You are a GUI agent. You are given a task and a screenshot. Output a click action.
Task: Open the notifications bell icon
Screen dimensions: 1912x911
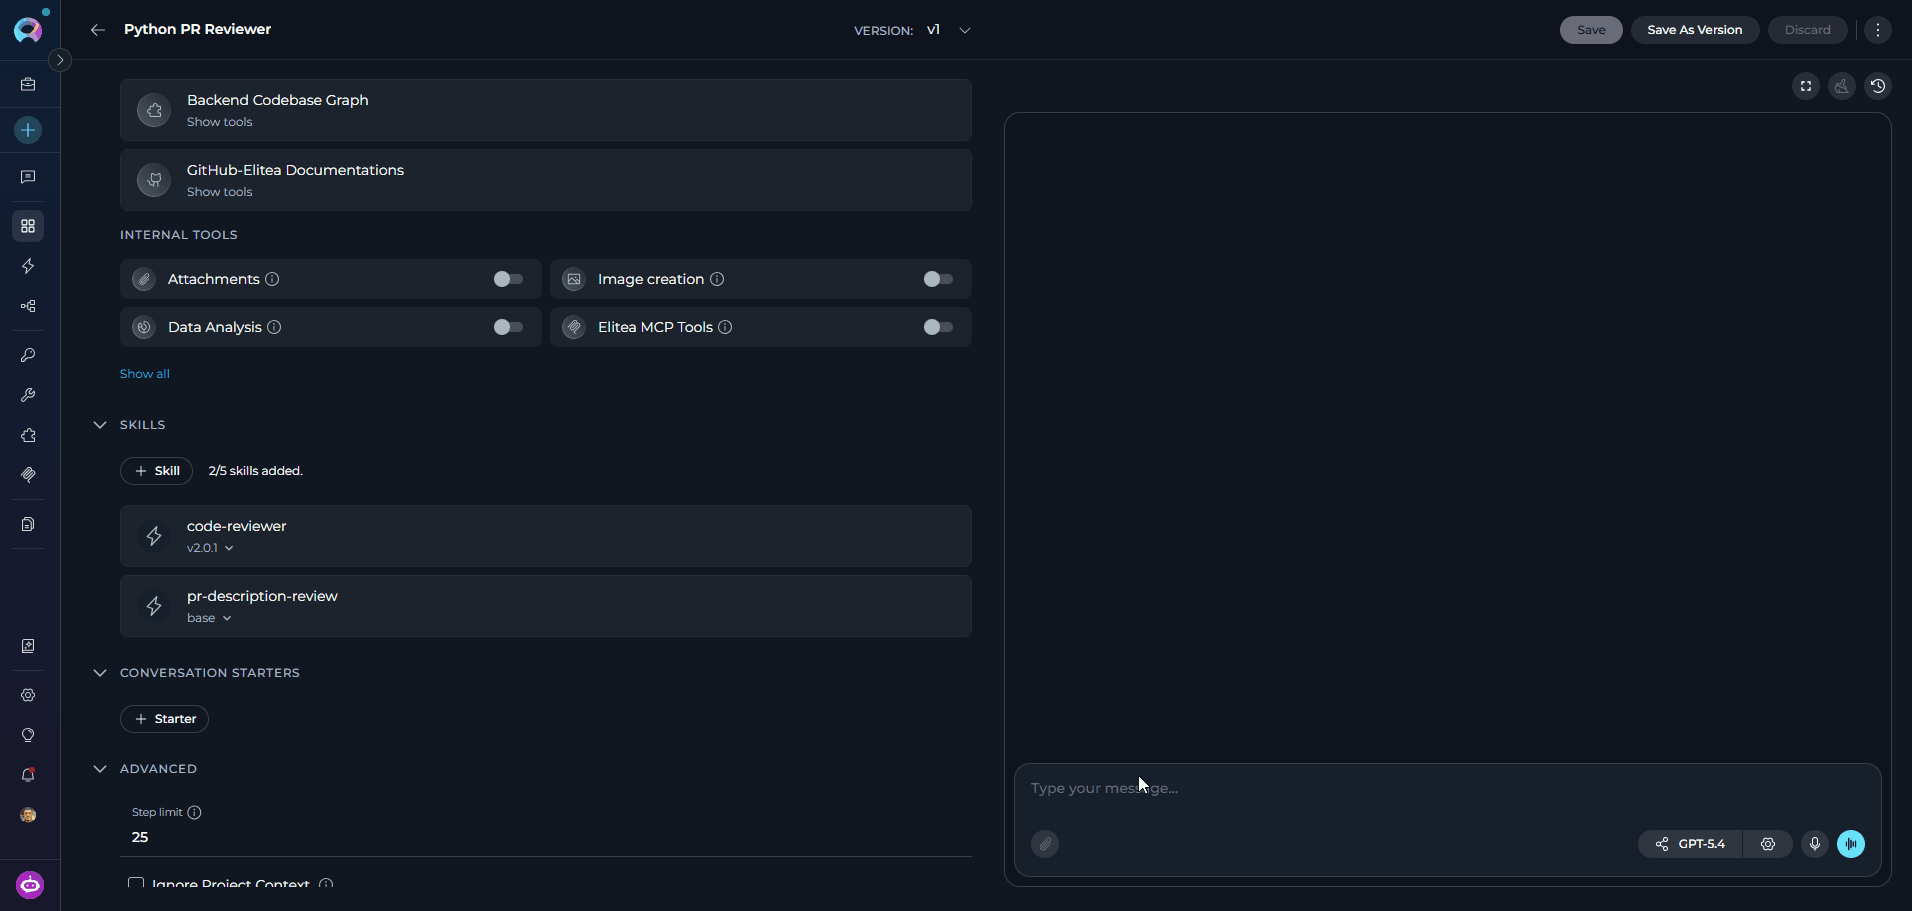click(28, 775)
